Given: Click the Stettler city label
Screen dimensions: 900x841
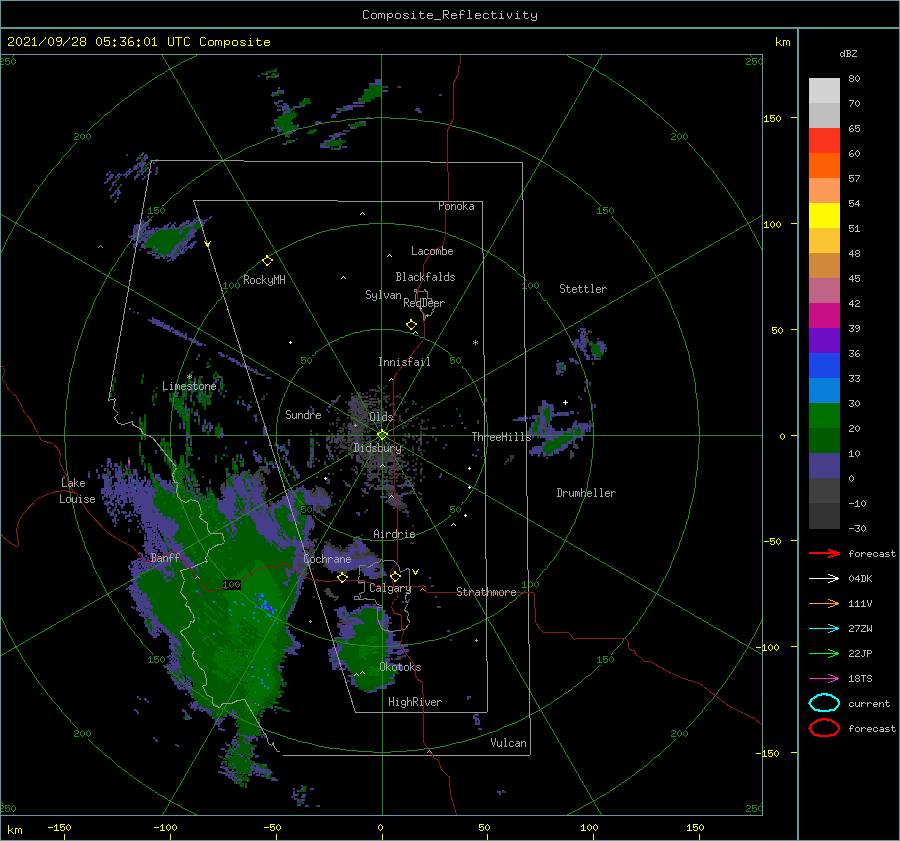Looking at the screenshot, I should point(583,289).
